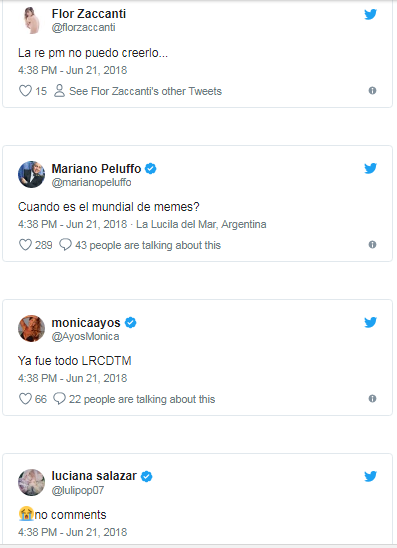Open info icon on Mariano Peluffo tweet
The image size is (397, 548).
coord(372,244)
